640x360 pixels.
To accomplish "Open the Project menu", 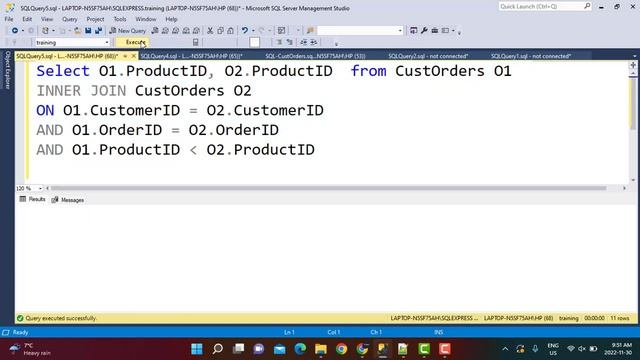I will click(95, 19).
